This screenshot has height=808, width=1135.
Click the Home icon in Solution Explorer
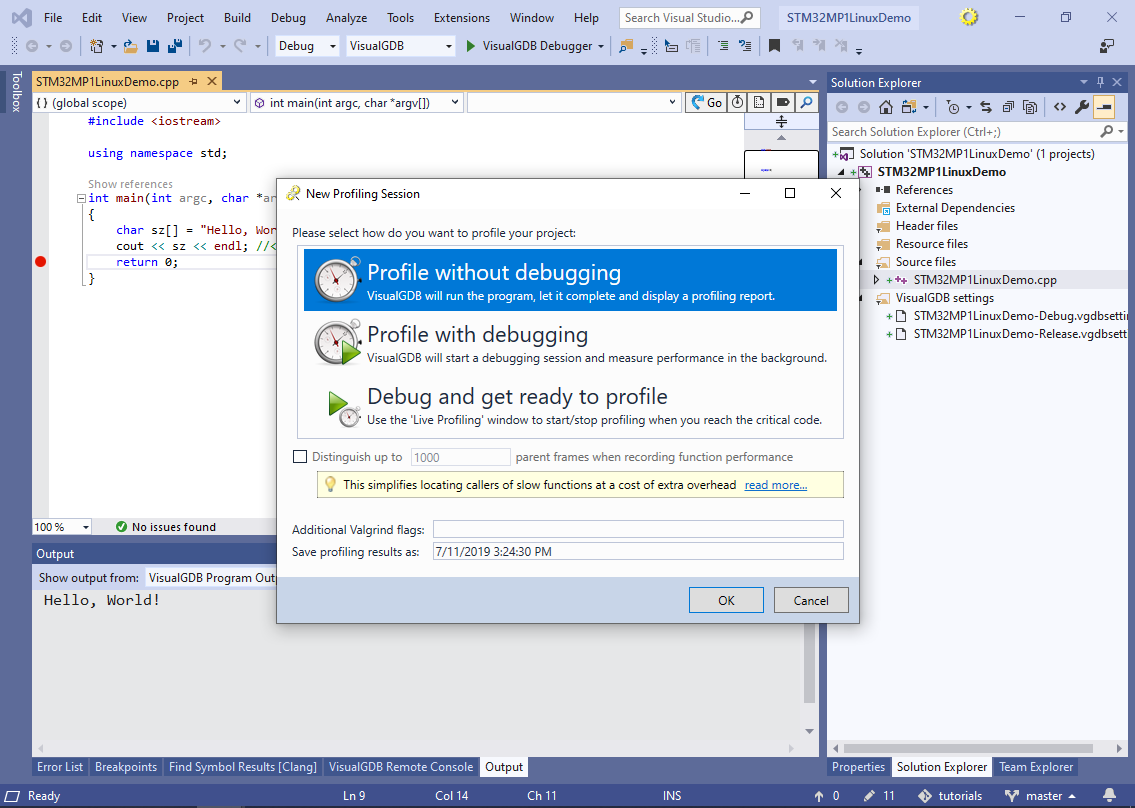(885, 107)
